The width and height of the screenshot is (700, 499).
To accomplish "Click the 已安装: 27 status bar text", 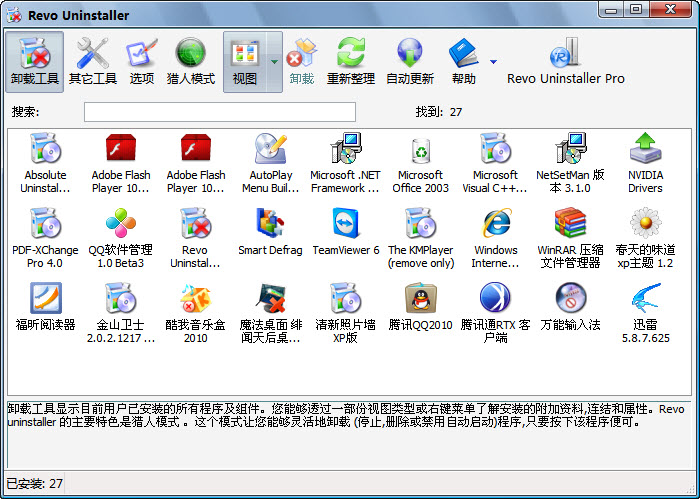I will pos(34,483).
